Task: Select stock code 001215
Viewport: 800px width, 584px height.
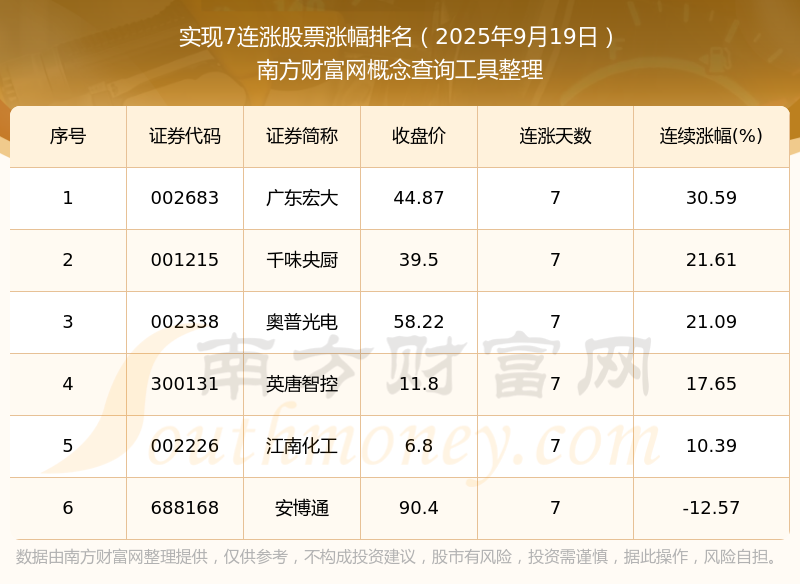Action: click(185, 260)
